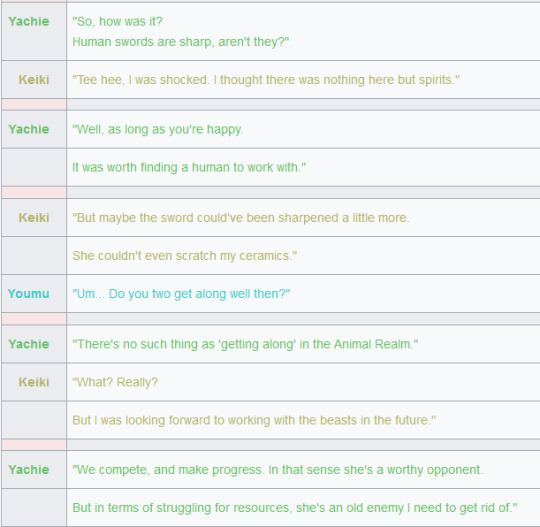Click the line about working with the beasts
Image resolution: width=540 pixels, height=527 pixels.
point(254,420)
